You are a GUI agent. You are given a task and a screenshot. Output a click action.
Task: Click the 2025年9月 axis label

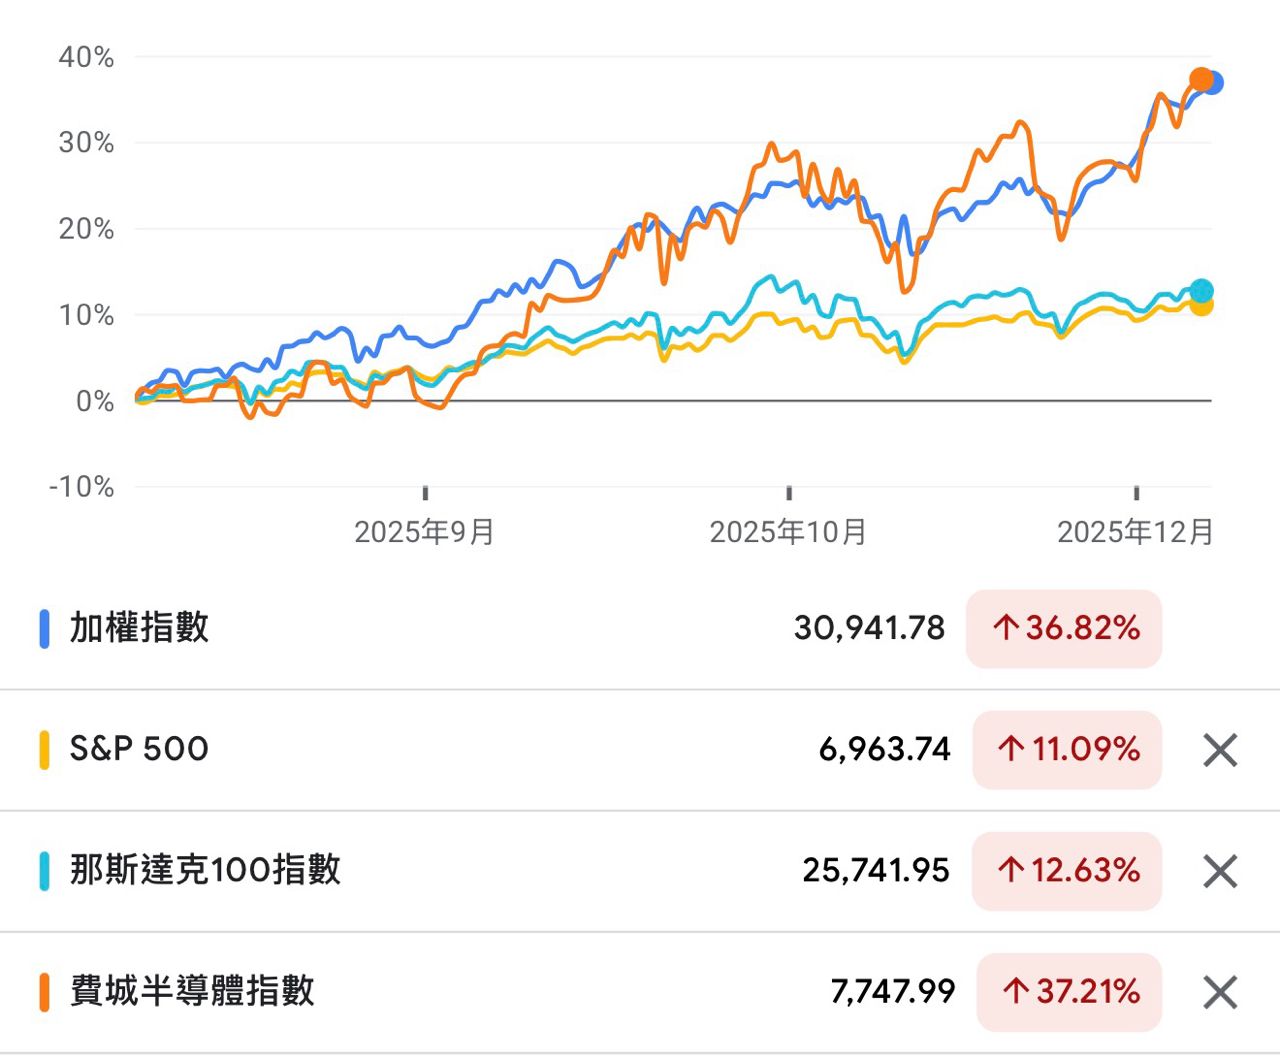coord(424,532)
